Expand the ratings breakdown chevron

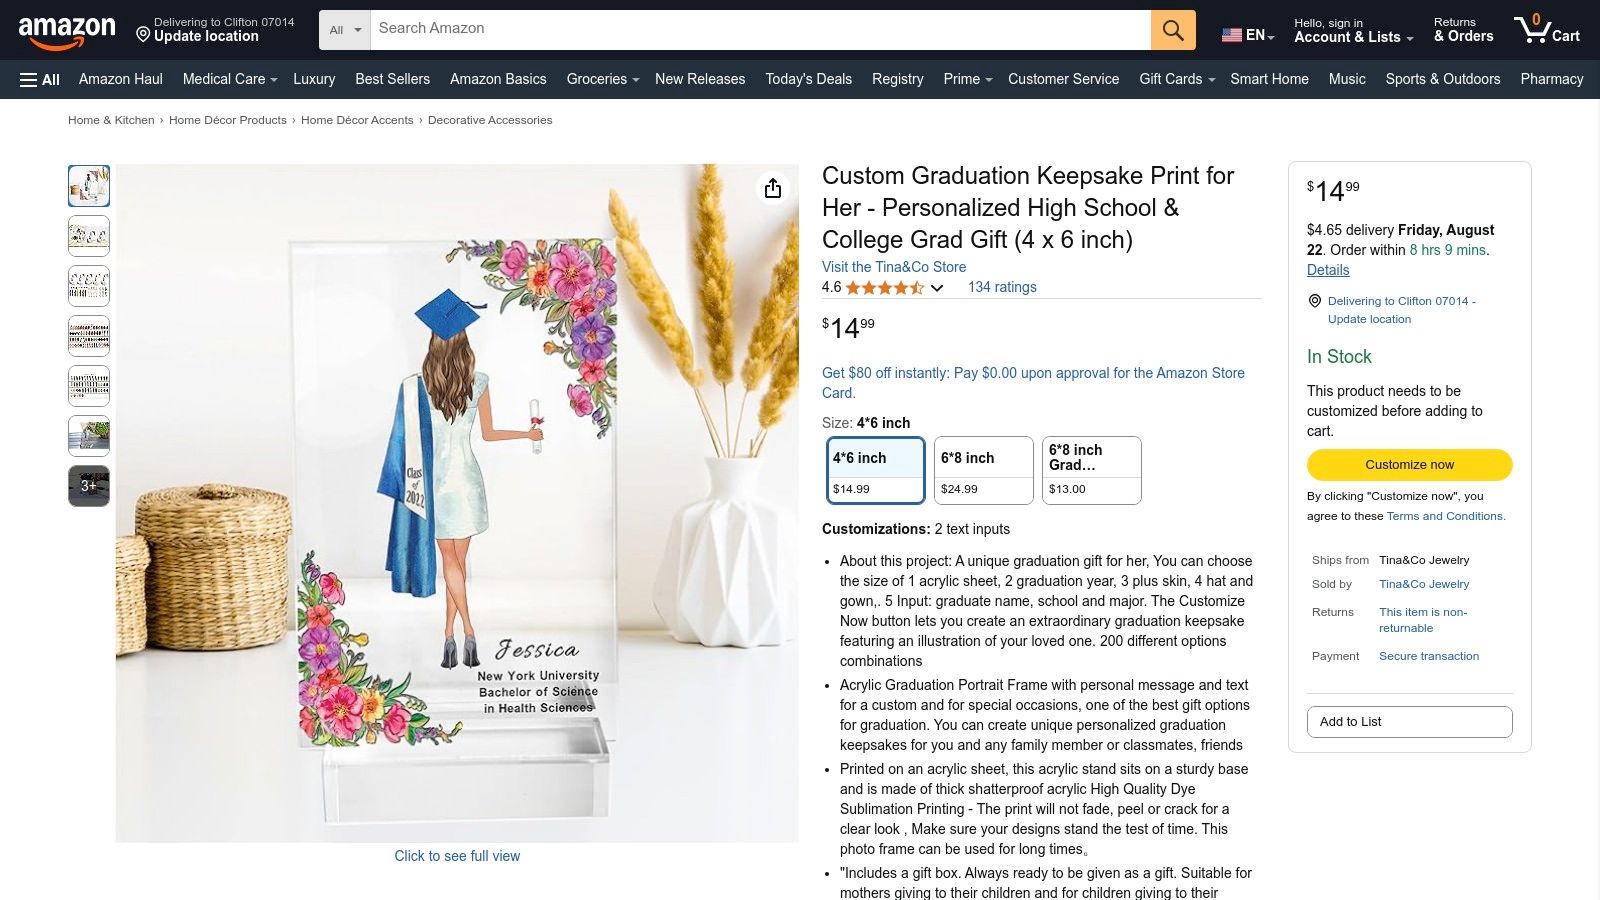coord(936,288)
